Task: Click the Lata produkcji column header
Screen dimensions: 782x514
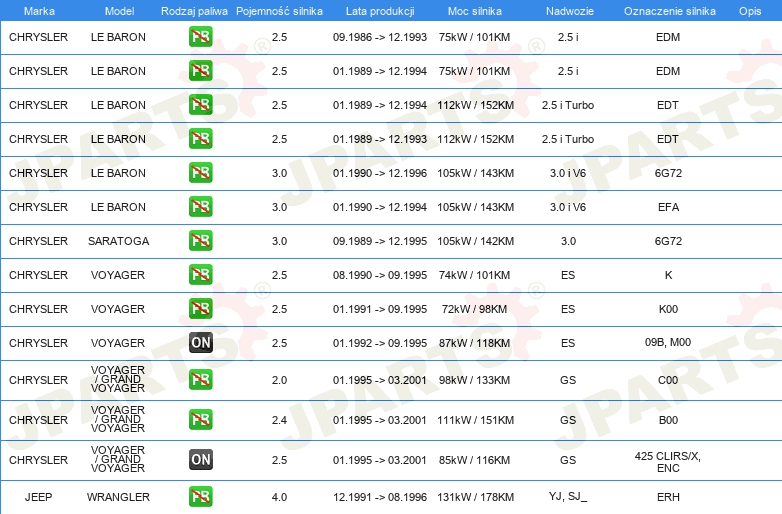Action: 380,11
